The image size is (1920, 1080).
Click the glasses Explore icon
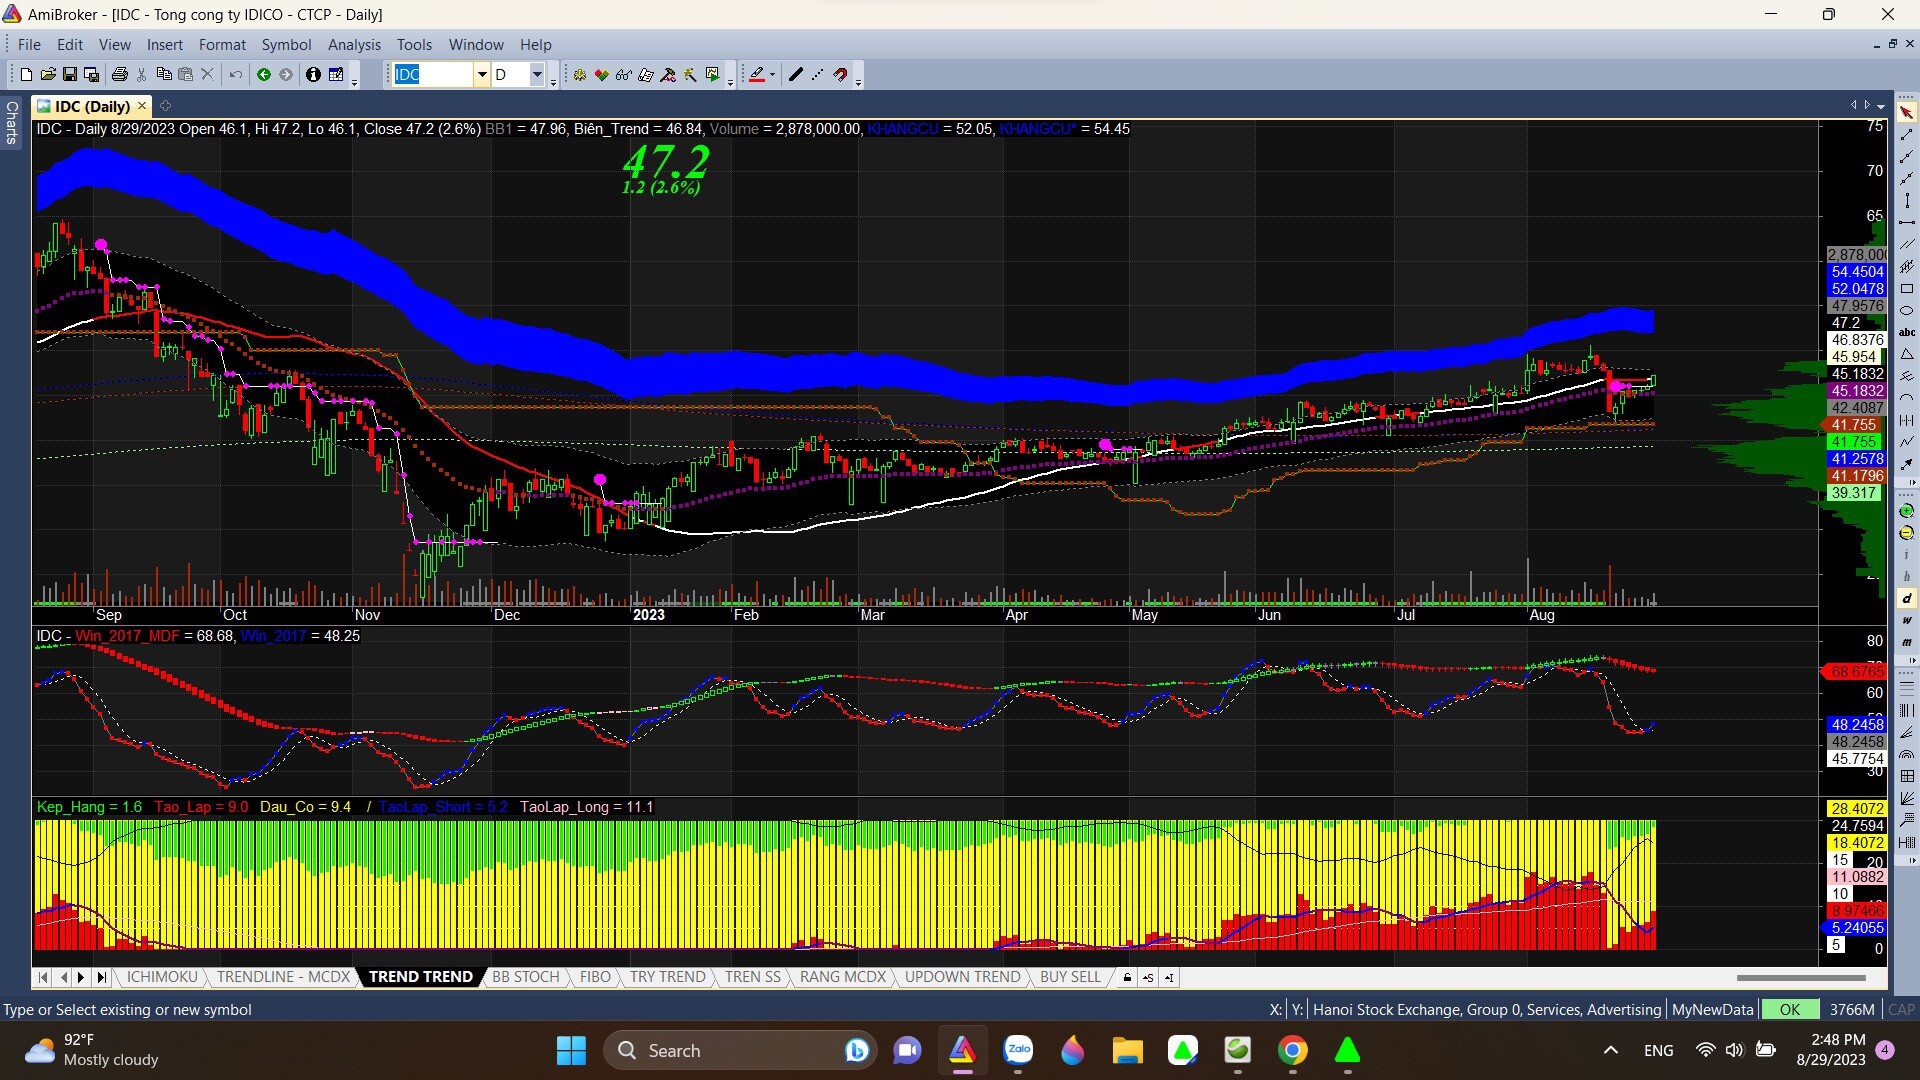pyautogui.click(x=623, y=74)
